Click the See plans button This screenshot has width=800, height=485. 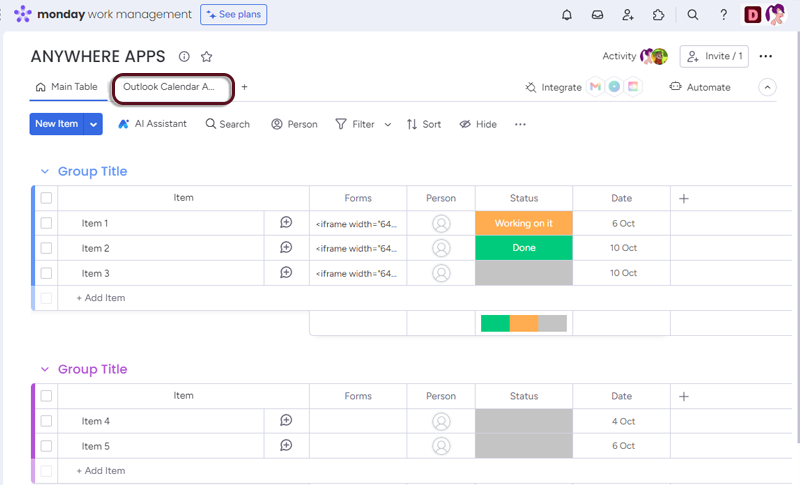pyautogui.click(x=233, y=15)
